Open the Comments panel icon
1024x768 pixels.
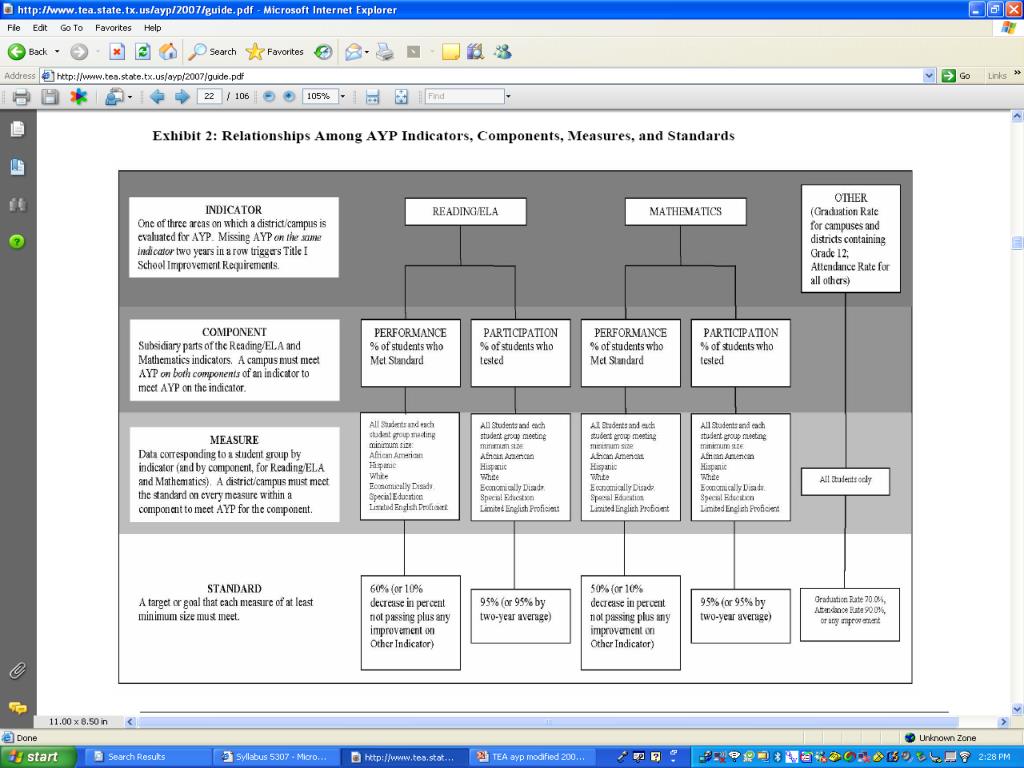(x=18, y=708)
